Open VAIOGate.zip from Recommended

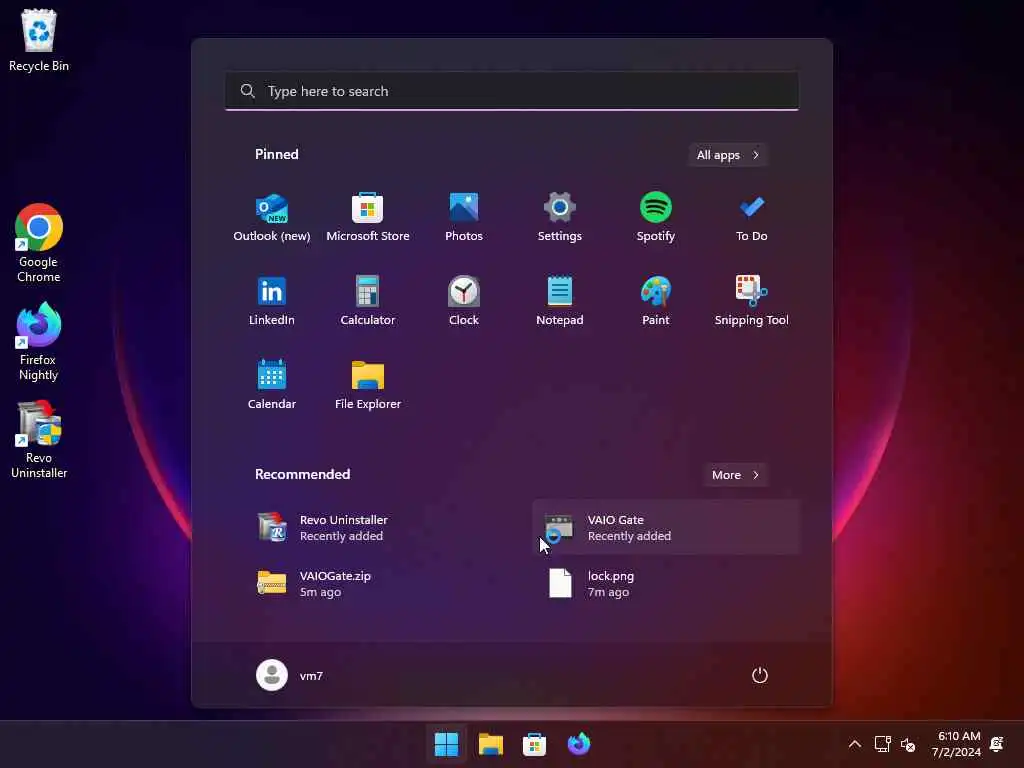pos(378,584)
